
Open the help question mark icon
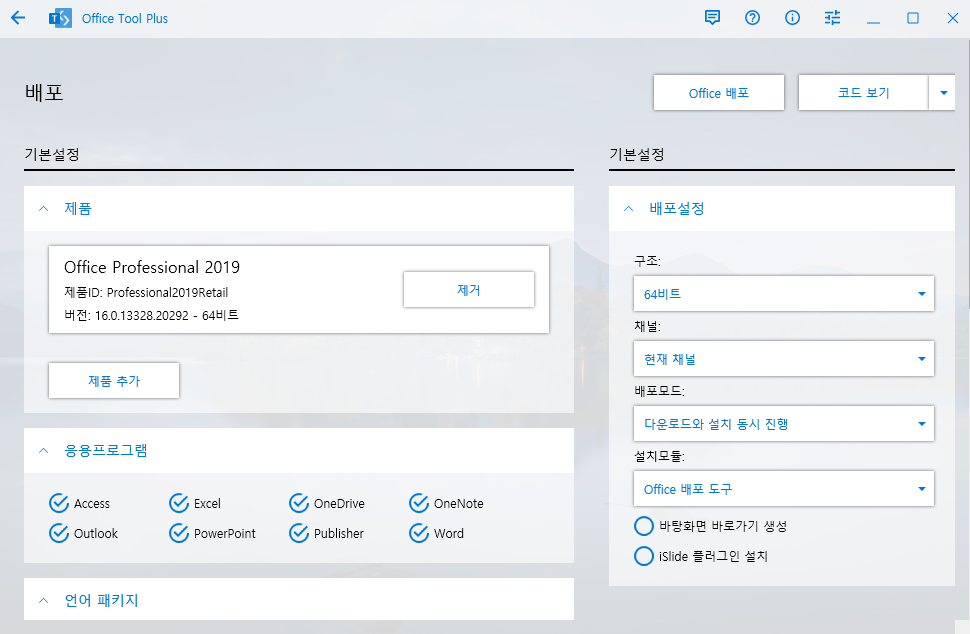(752, 18)
